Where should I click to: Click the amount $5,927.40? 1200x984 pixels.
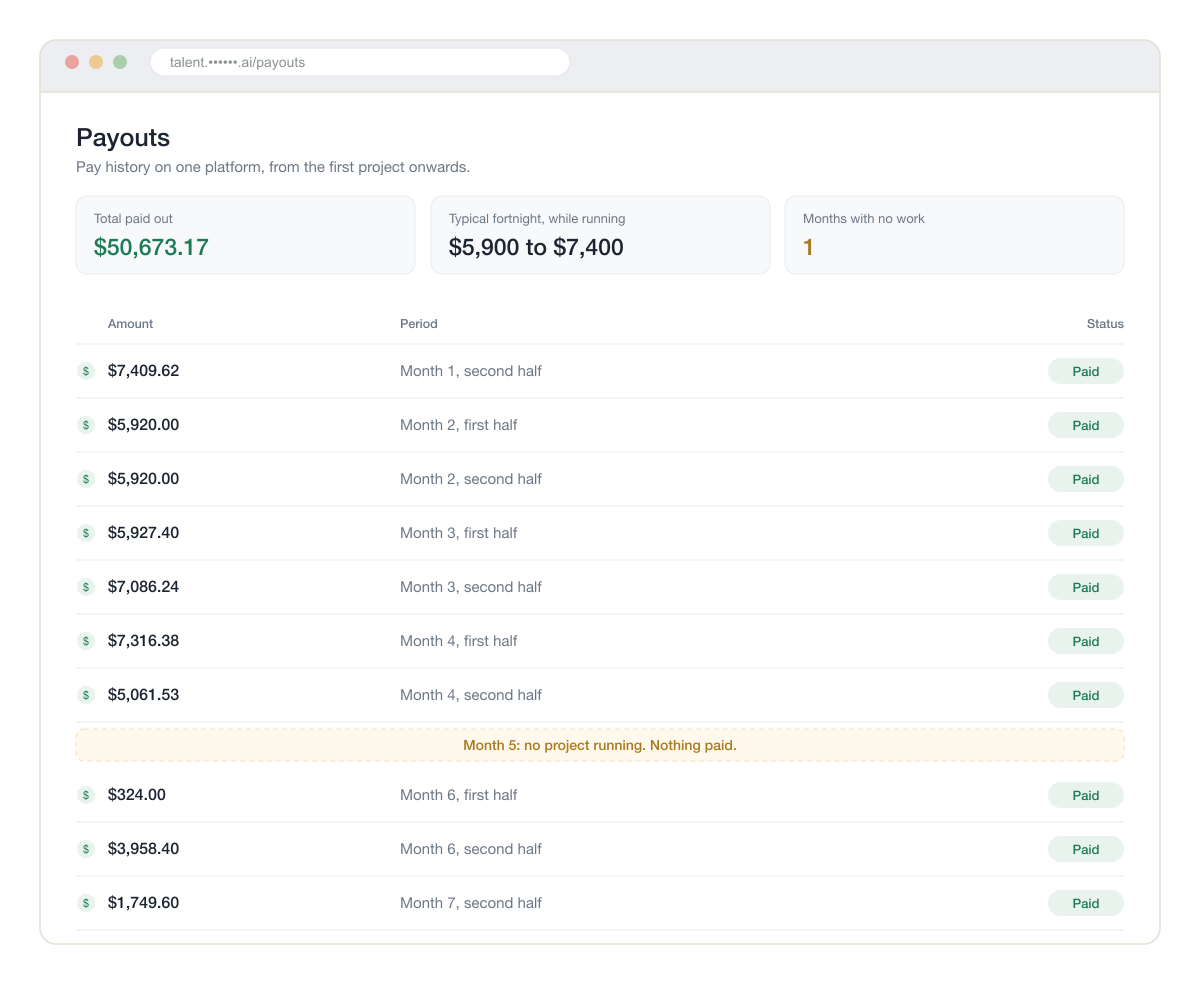pos(143,533)
